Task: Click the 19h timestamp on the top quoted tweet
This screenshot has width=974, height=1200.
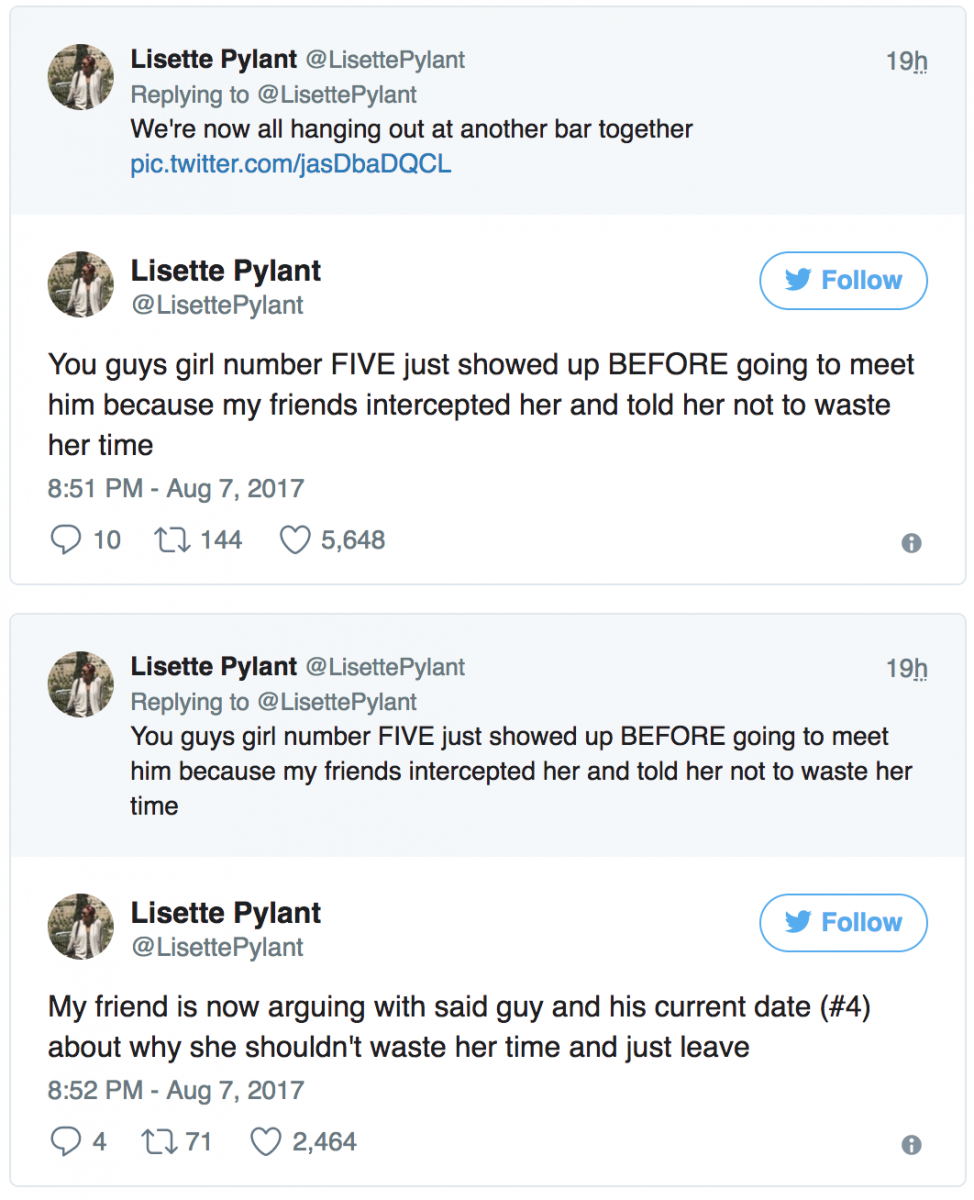Action: [x=907, y=61]
